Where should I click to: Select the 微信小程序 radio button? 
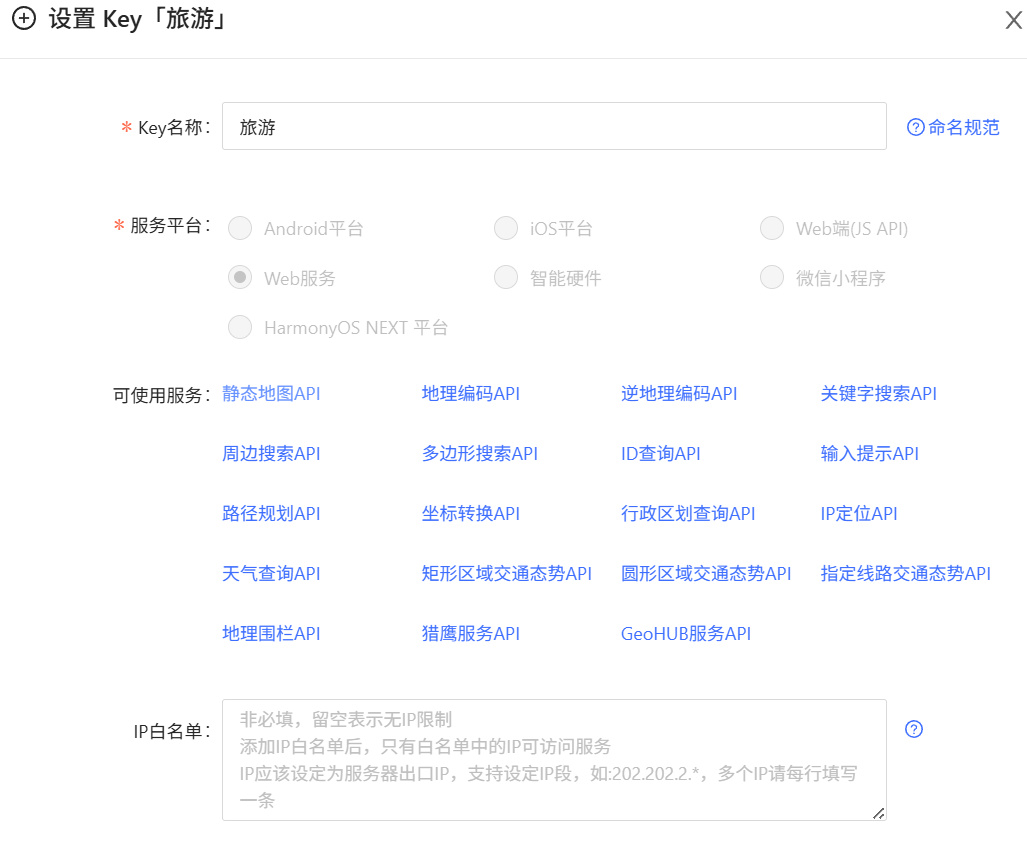[x=772, y=278]
